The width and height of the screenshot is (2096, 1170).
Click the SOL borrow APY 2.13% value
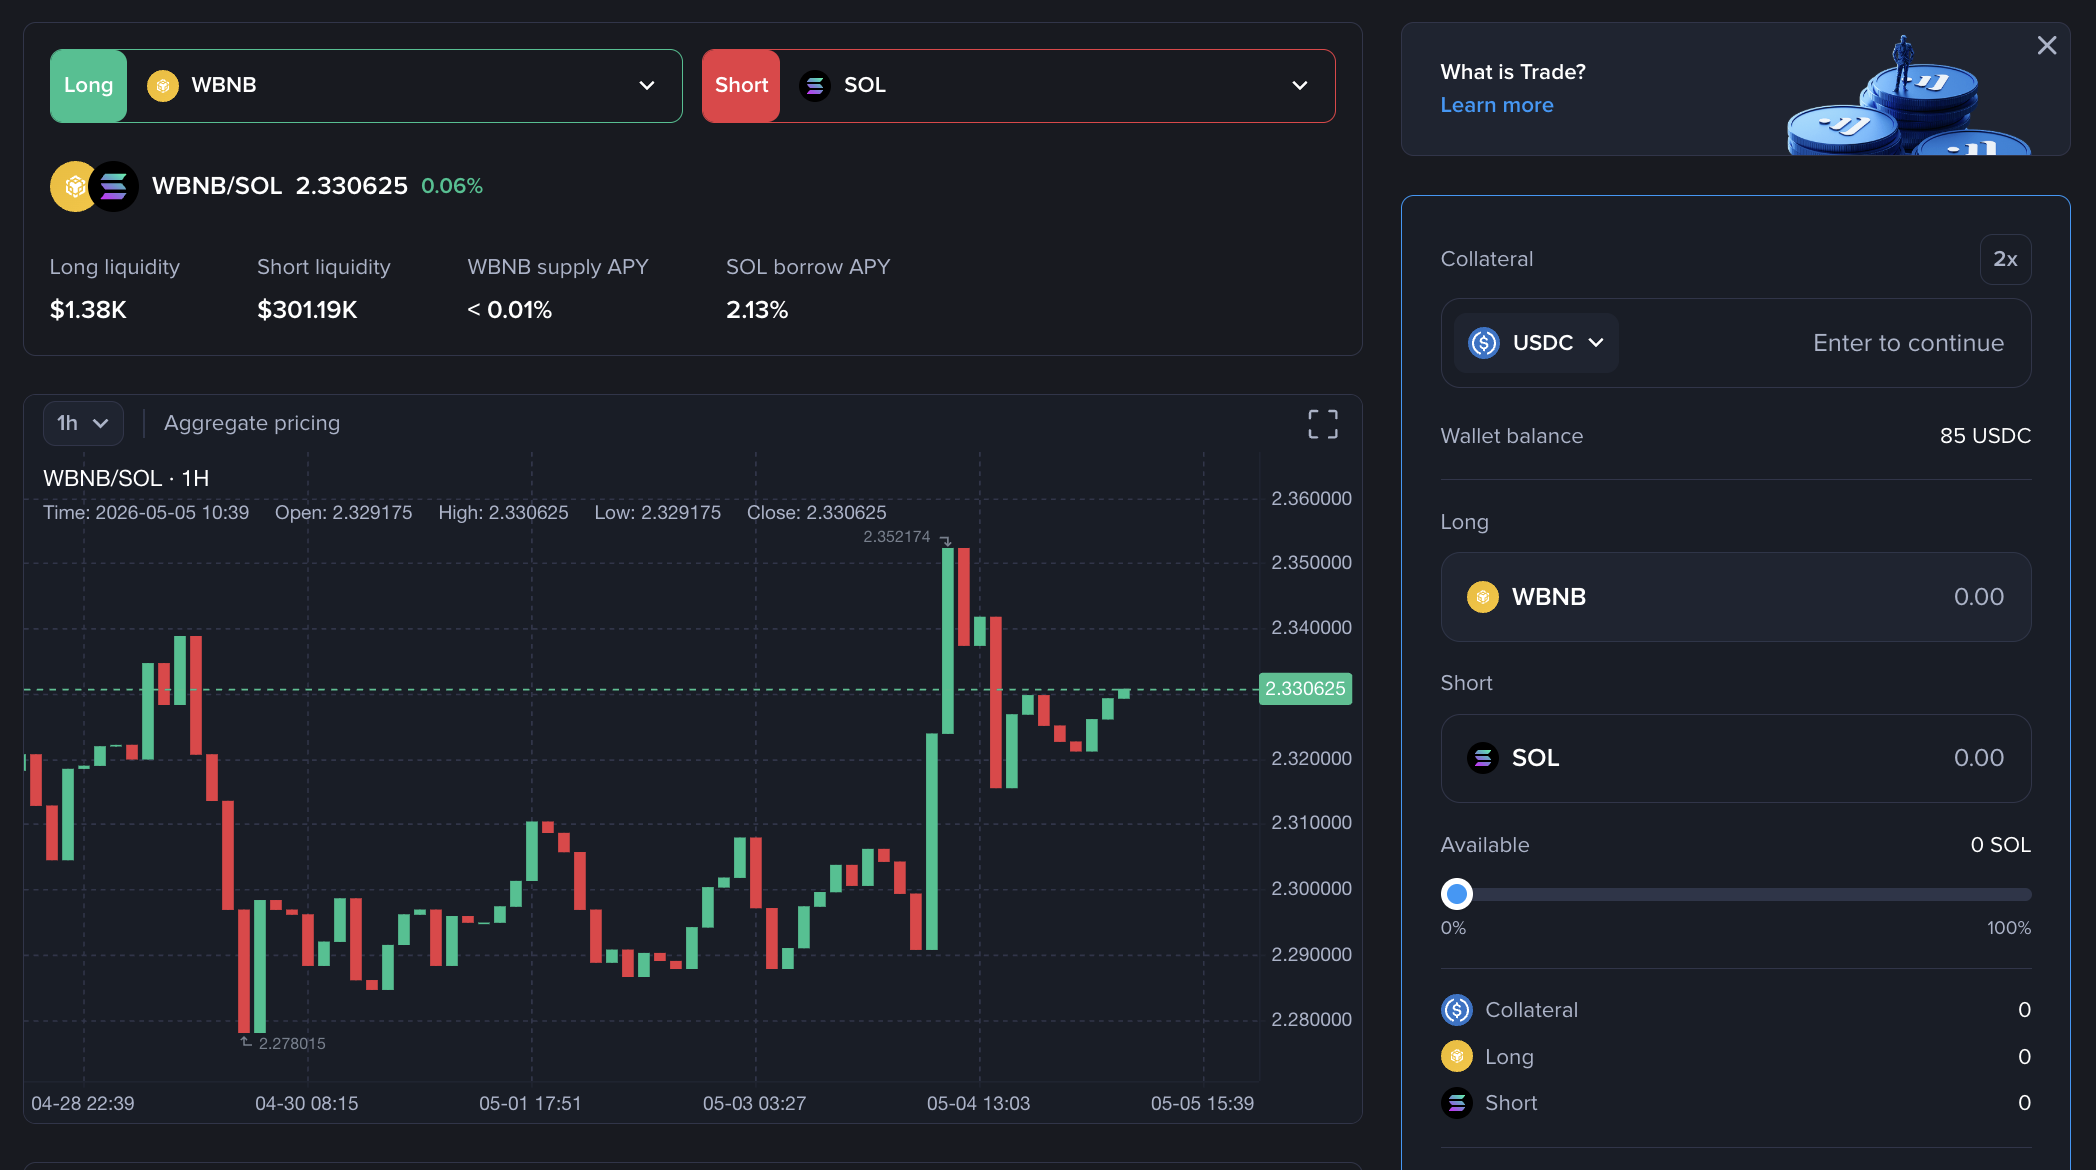757,310
